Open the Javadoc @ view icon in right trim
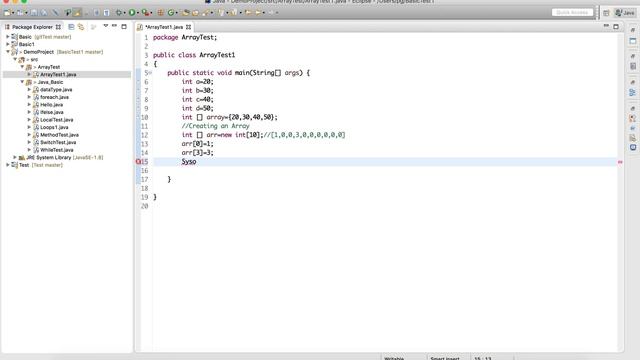 tap(632, 128)
